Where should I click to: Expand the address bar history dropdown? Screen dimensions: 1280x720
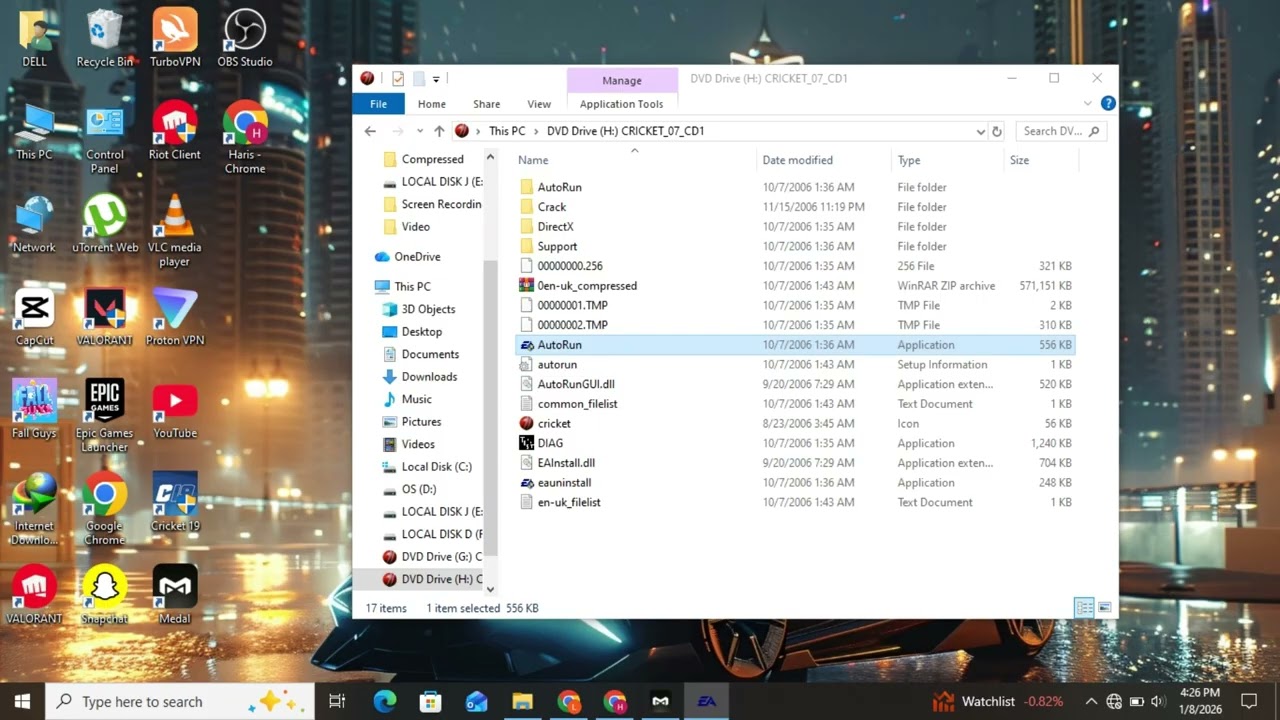pyautogui.click(x=981, y=131)
